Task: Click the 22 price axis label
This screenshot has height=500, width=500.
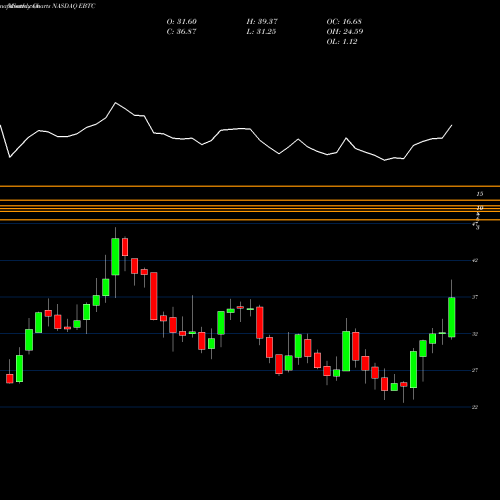Action: point(475,407)
